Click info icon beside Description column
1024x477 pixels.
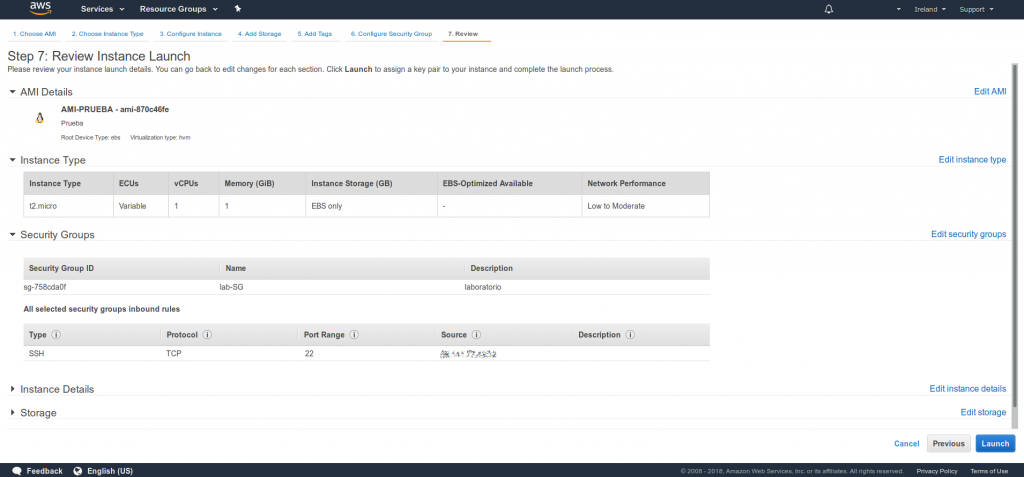click(632, 335)
